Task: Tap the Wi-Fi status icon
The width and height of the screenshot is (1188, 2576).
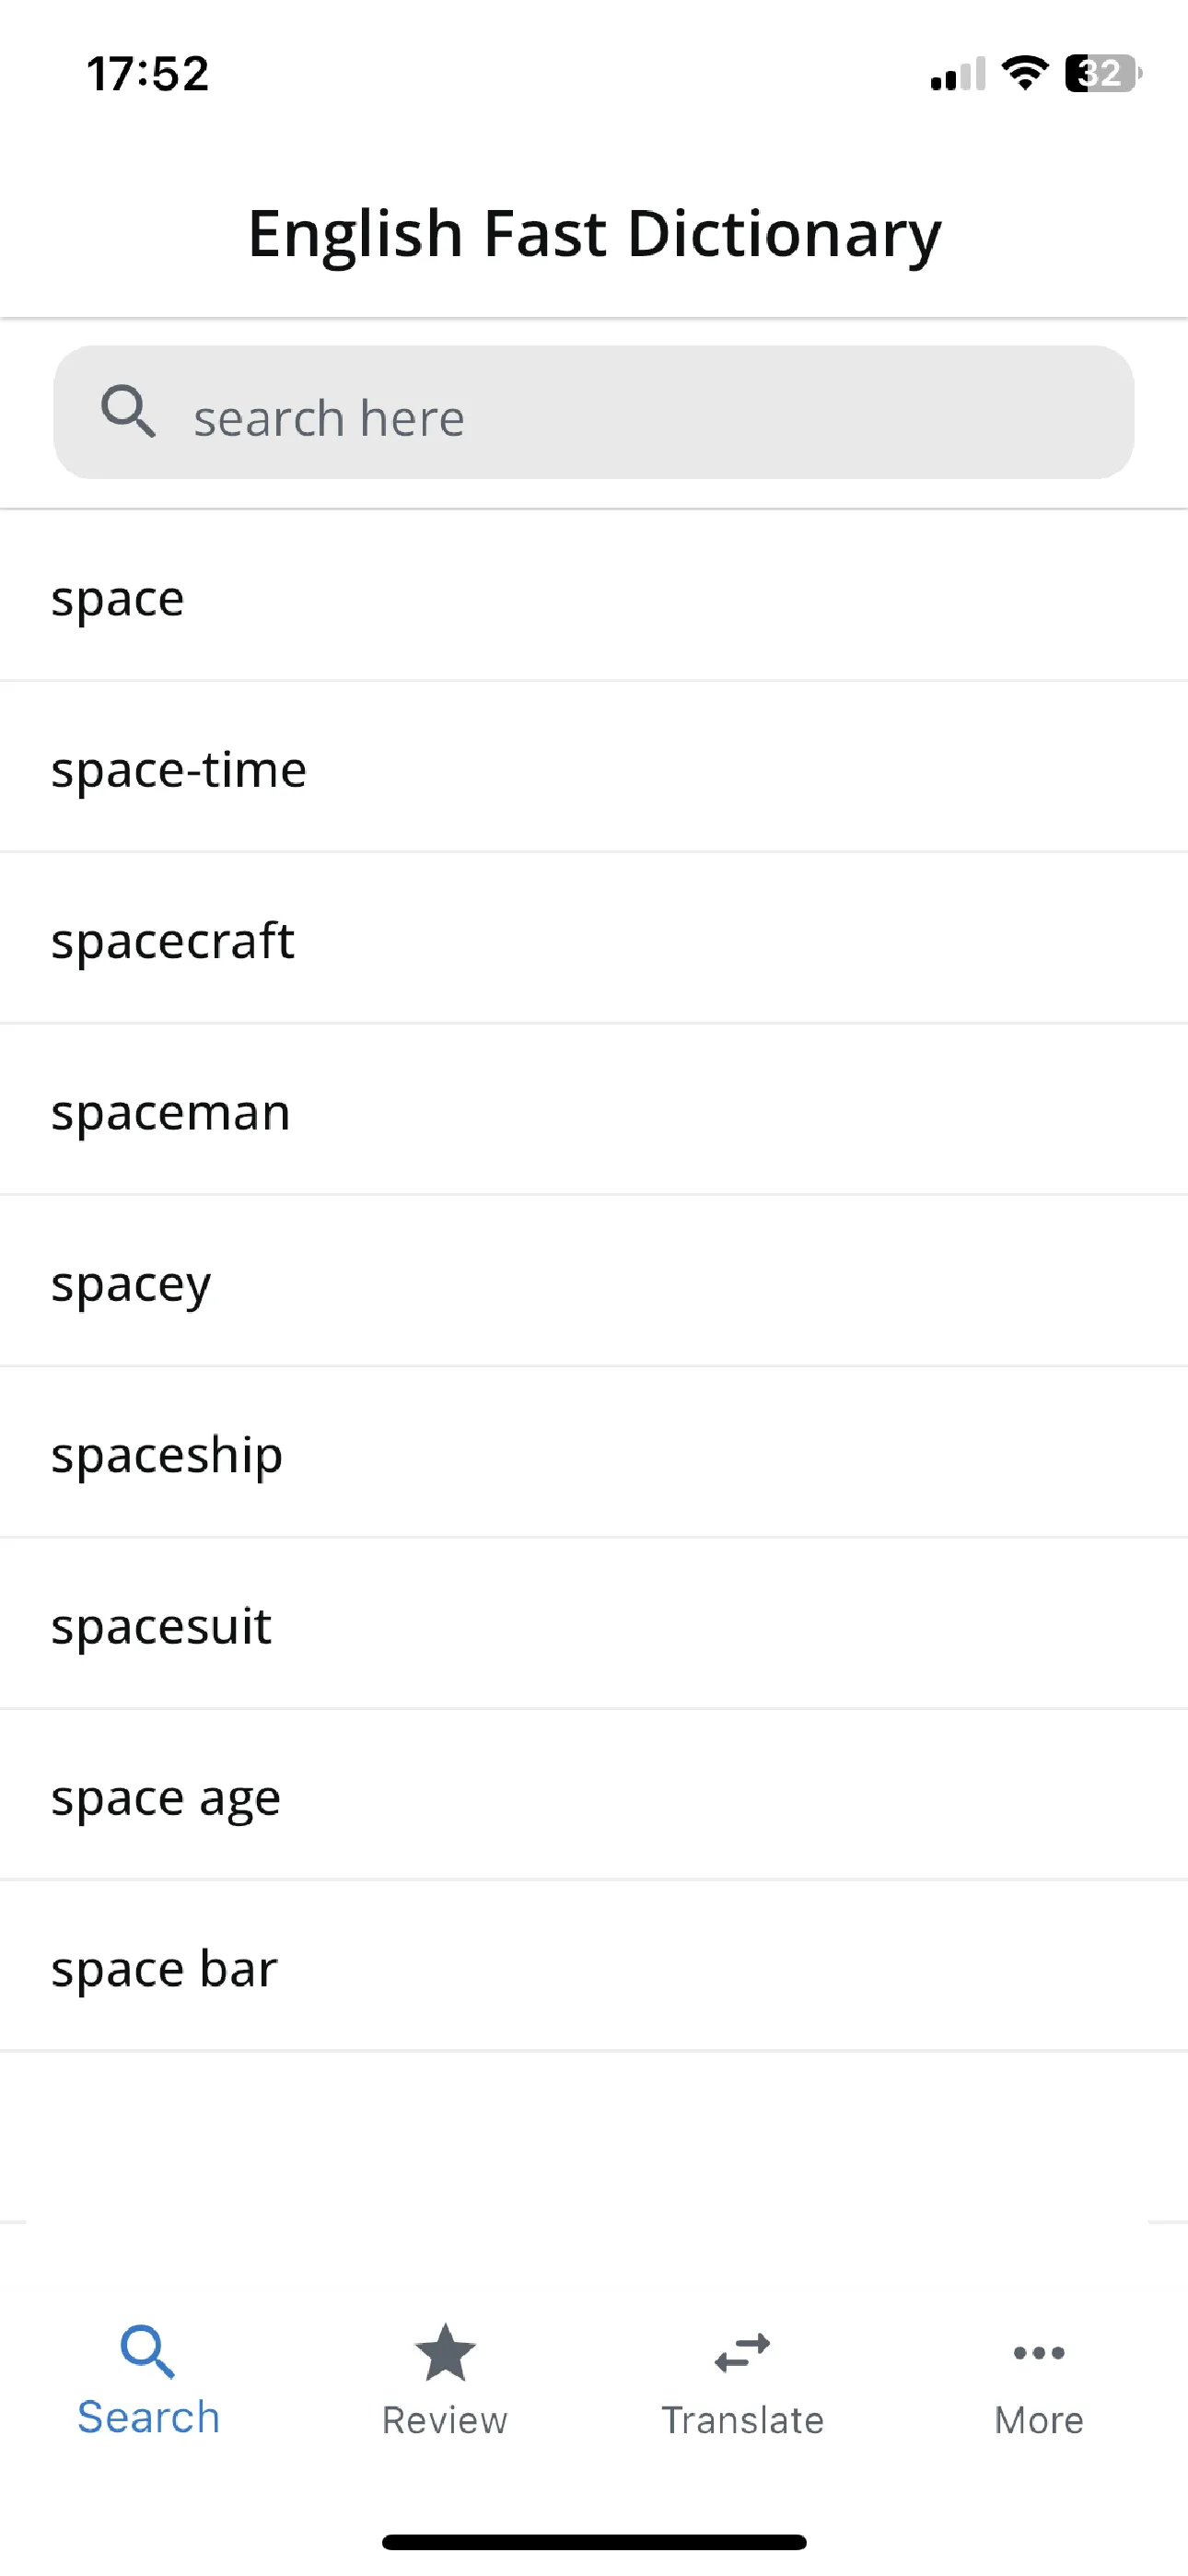Action: coord(1025,73)
